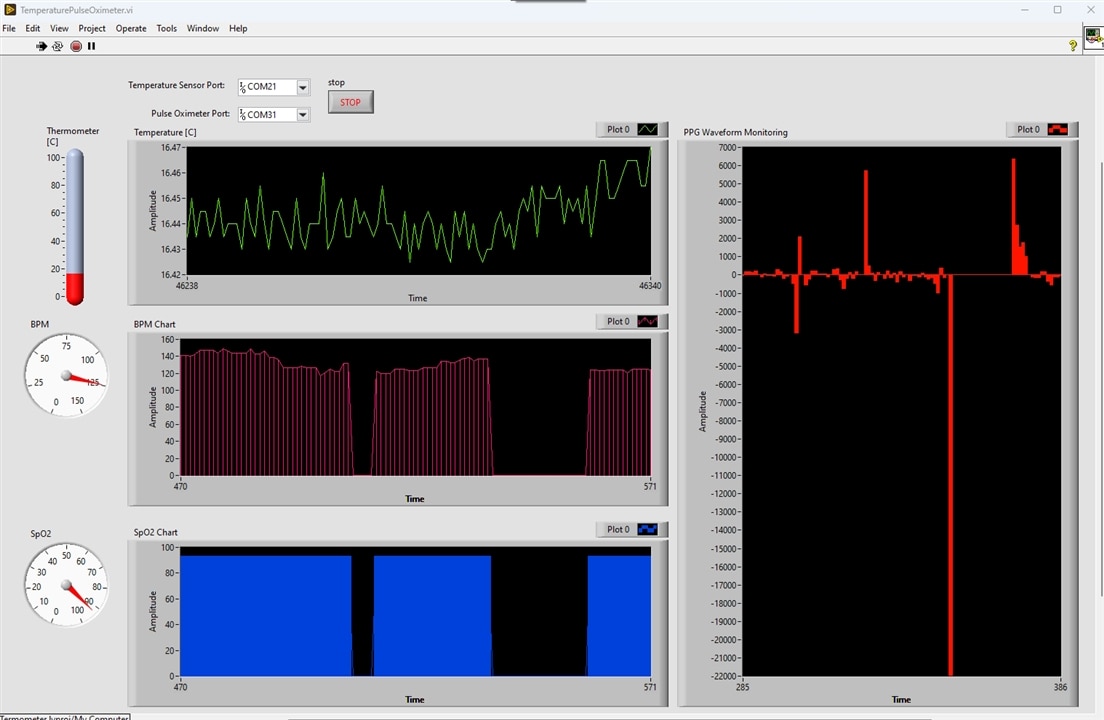Expand the Pulse Oximeter Port dropdown arrow
The image size is (1104, 720).
303,115
